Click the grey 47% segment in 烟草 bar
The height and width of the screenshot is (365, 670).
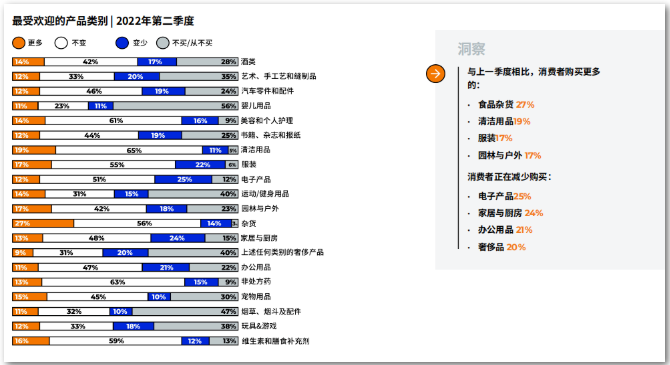point(185,312)
